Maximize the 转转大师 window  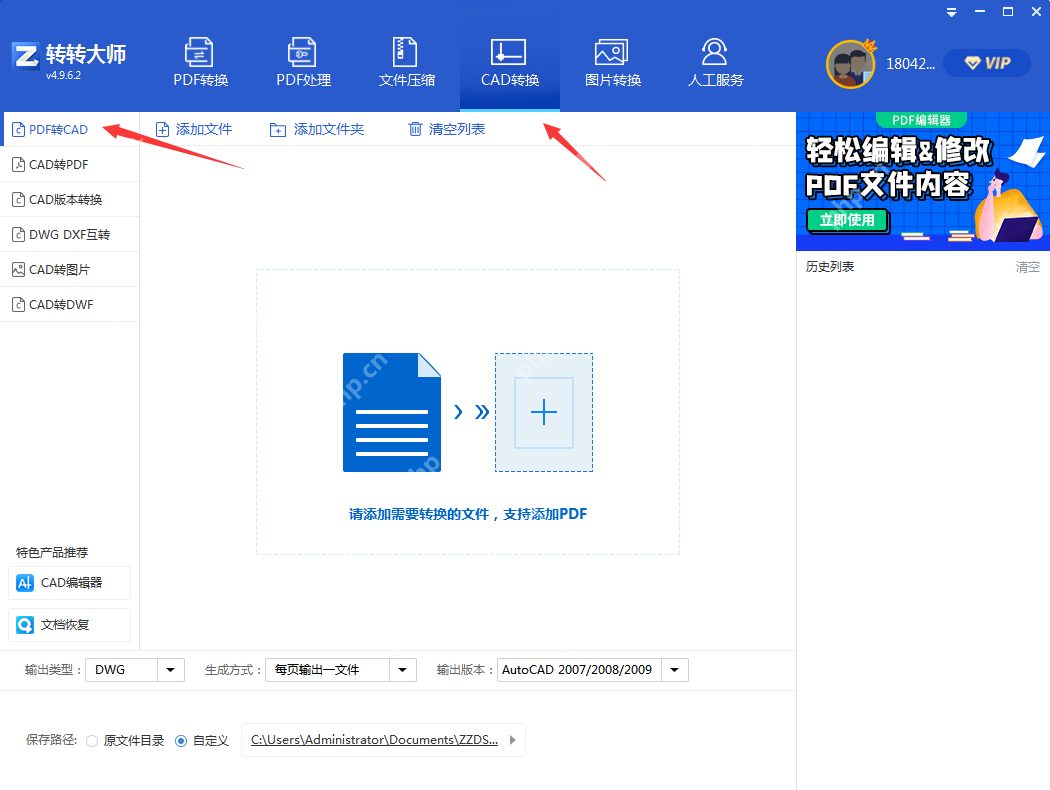click(x=1008, y=12)
